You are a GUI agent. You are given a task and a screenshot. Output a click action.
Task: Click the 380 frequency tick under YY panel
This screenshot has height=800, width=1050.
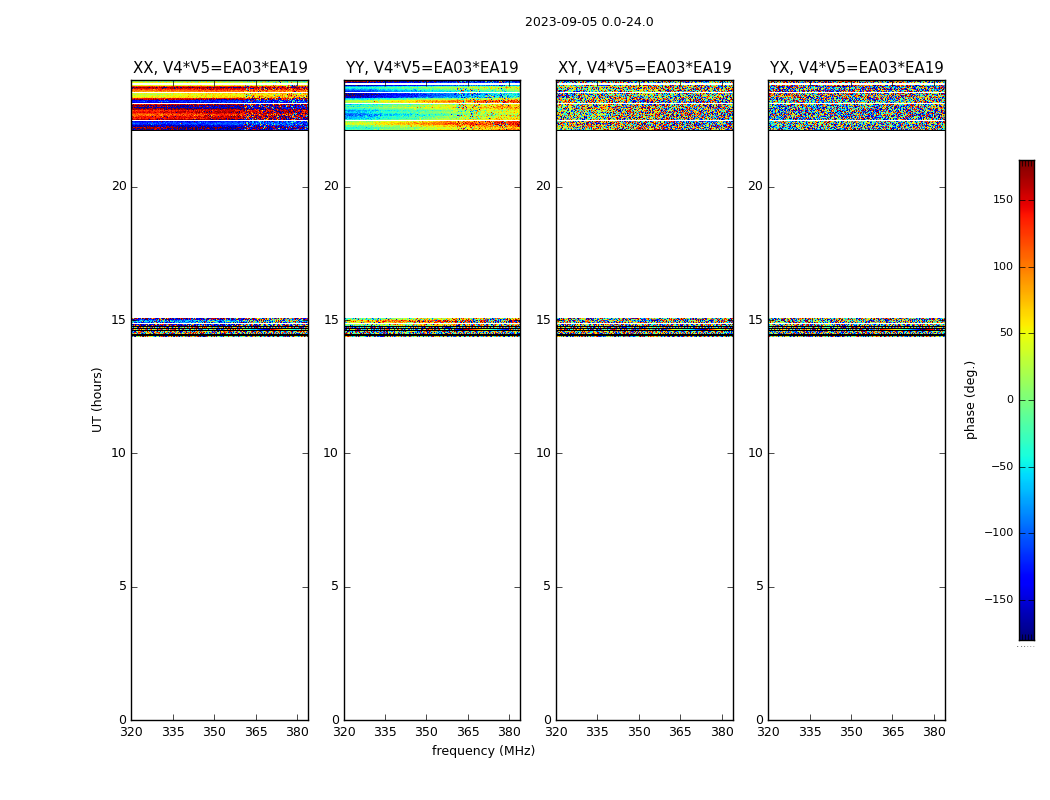tap(510, 732)
